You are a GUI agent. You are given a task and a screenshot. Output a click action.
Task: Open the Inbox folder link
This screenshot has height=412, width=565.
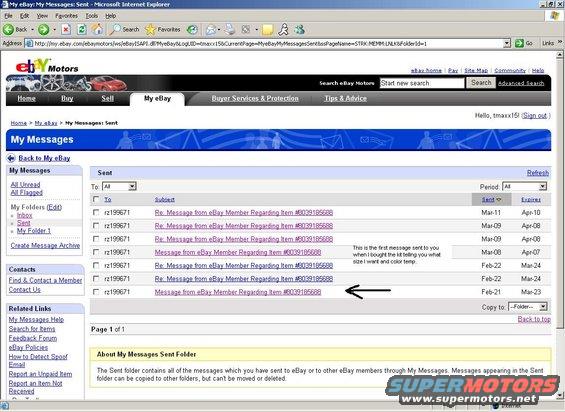tap(25, 215)
